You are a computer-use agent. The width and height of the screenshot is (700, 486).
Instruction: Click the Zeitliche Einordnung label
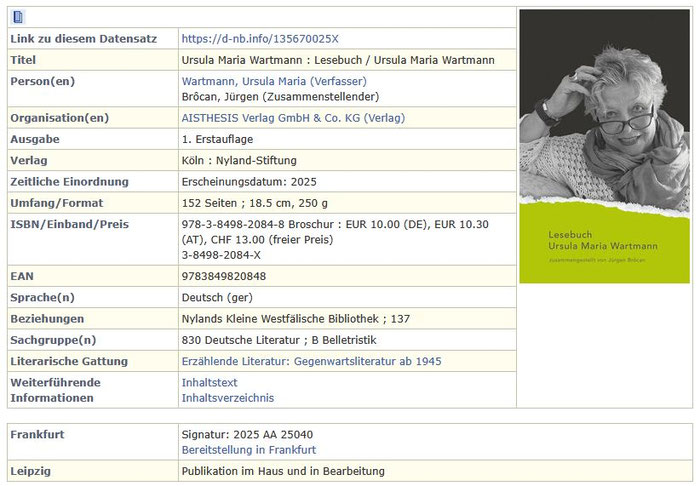tap(69, 182)
